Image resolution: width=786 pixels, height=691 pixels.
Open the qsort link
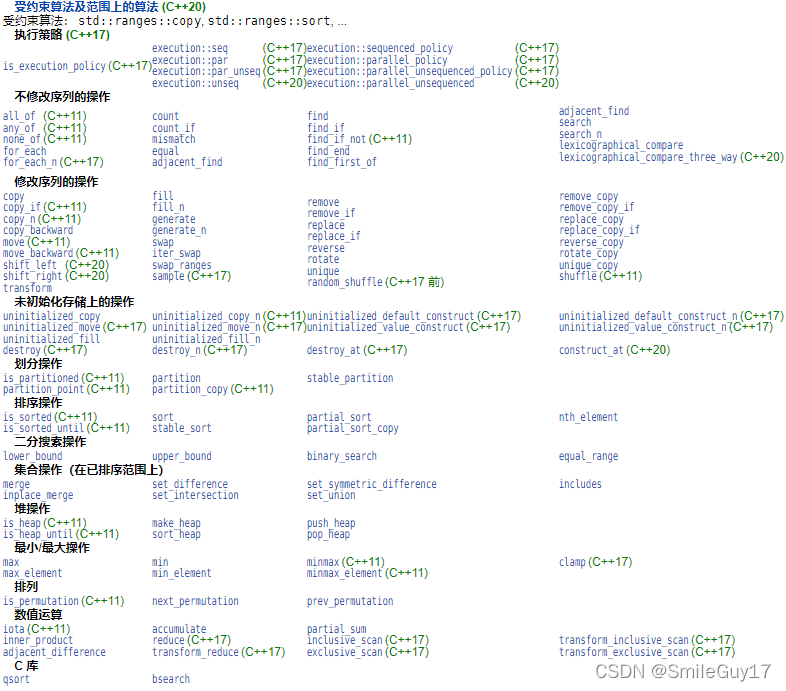16,679
